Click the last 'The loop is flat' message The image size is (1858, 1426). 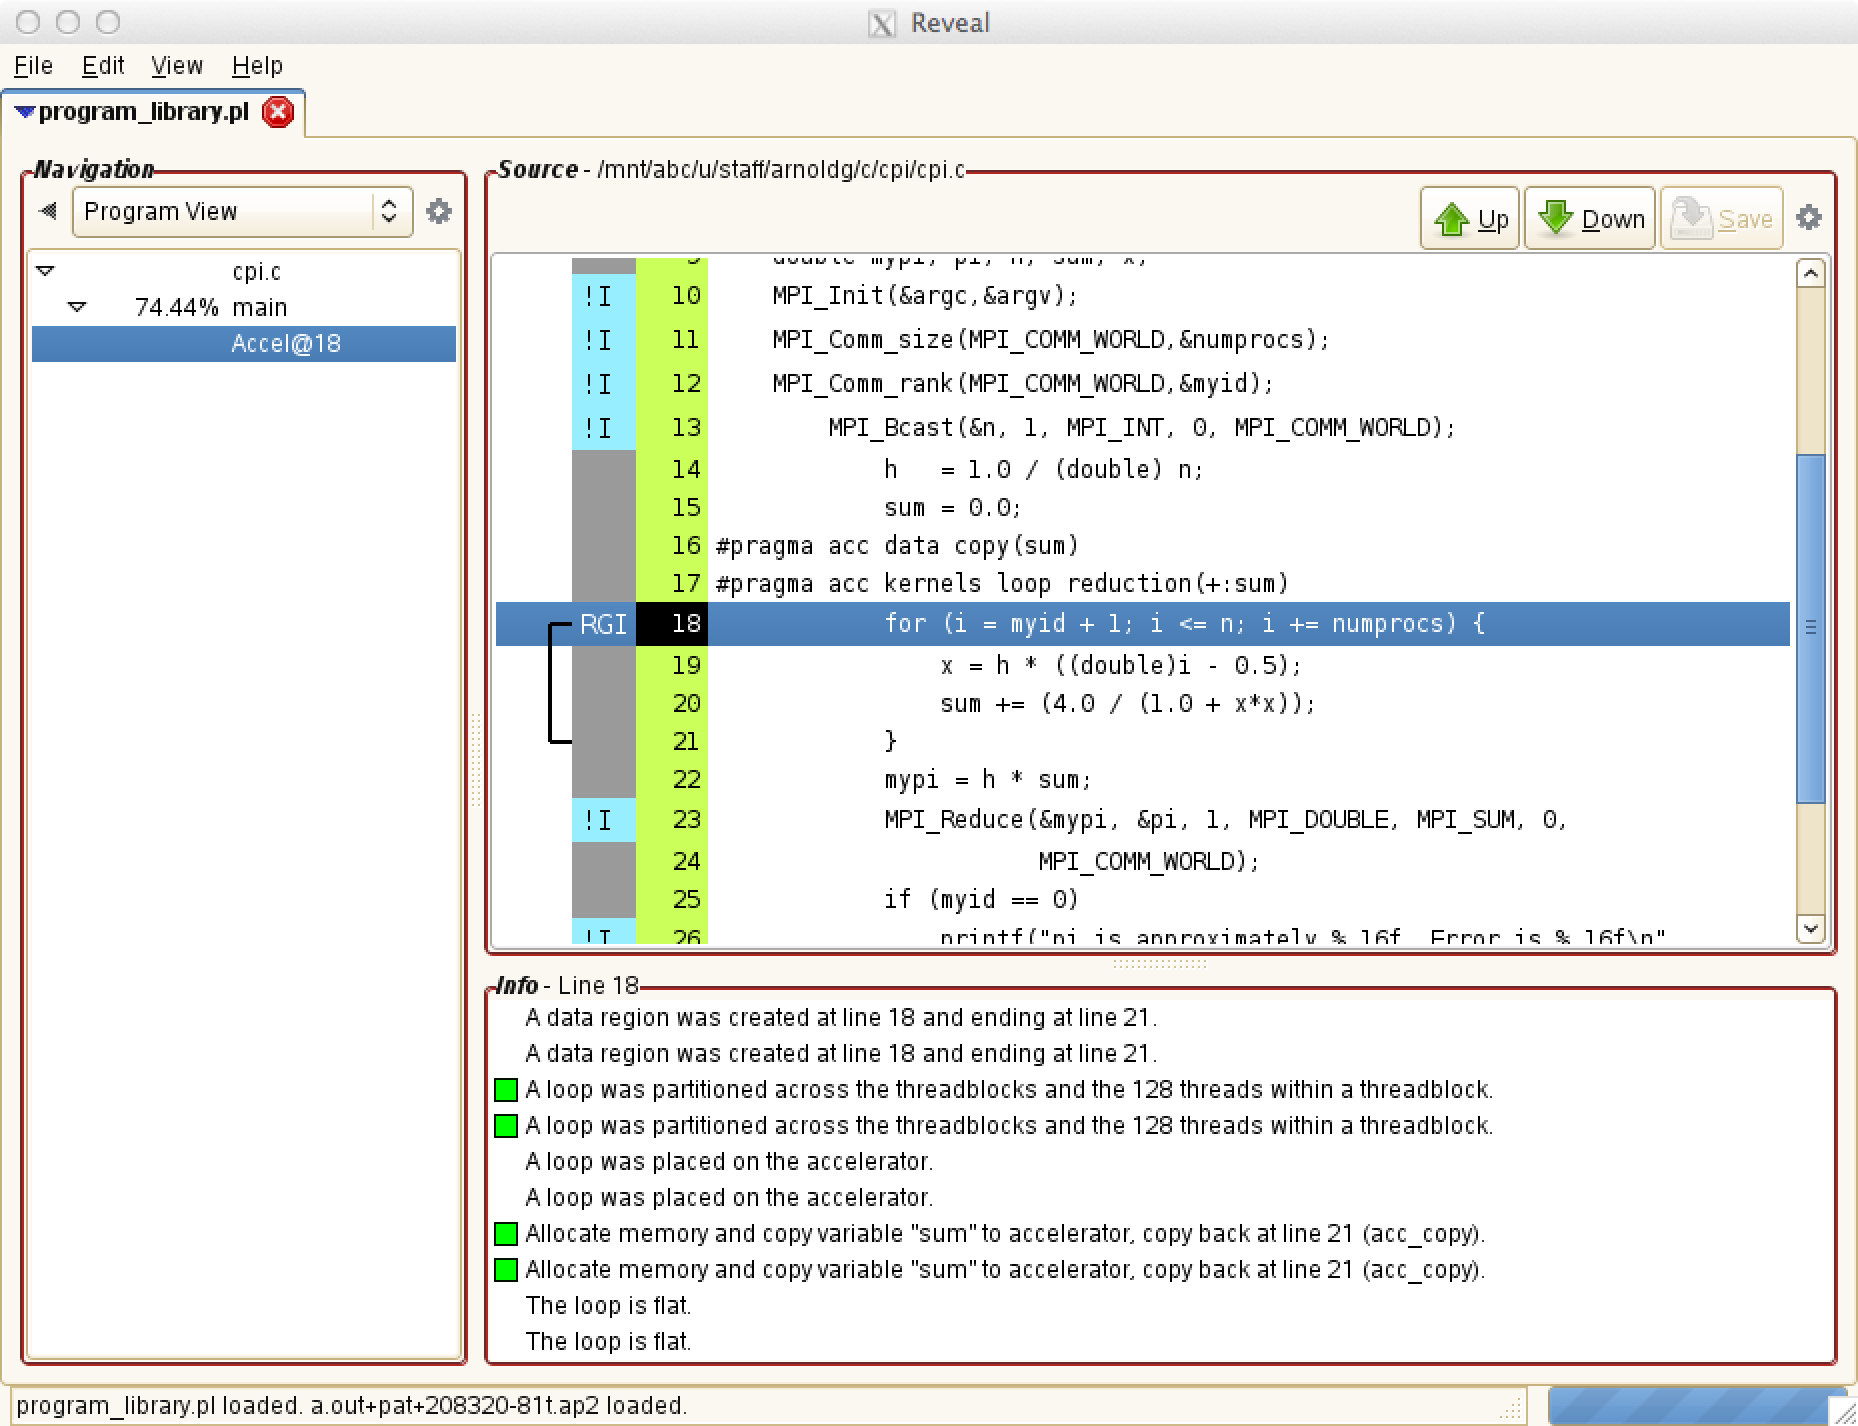tap(608, 1342)
